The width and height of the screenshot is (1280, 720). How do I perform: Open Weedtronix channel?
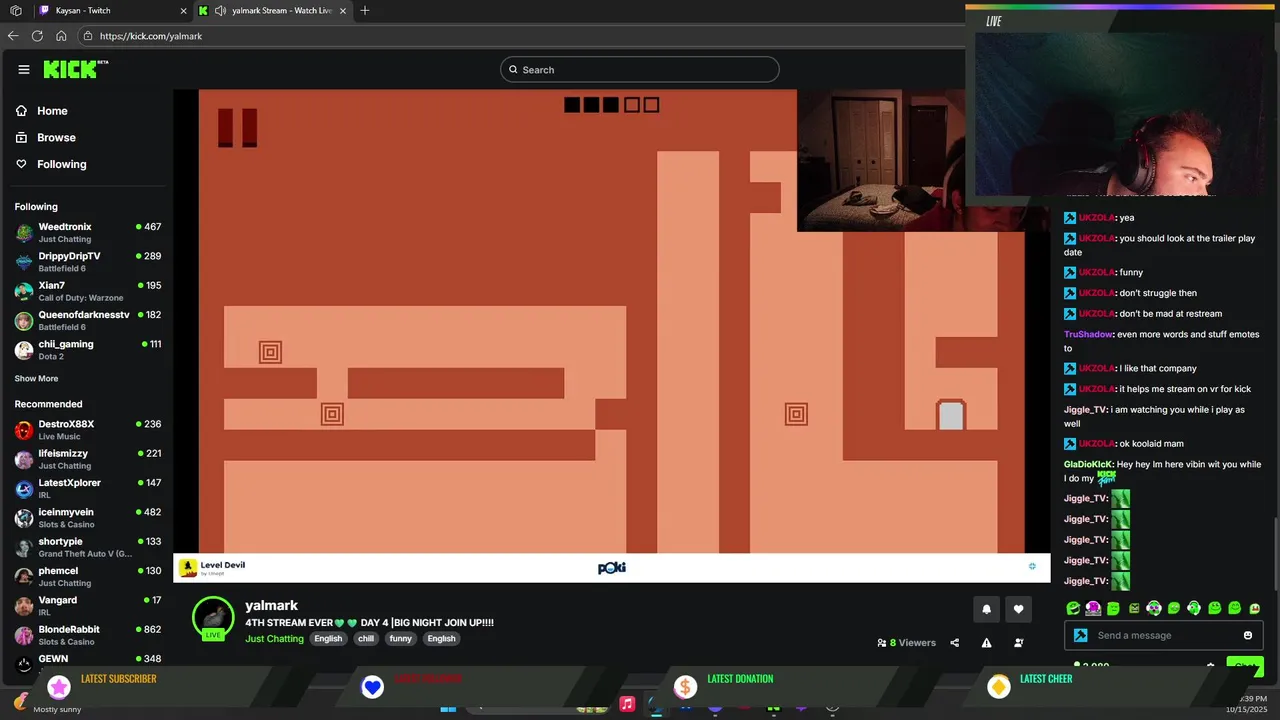[x=88, y=232]
